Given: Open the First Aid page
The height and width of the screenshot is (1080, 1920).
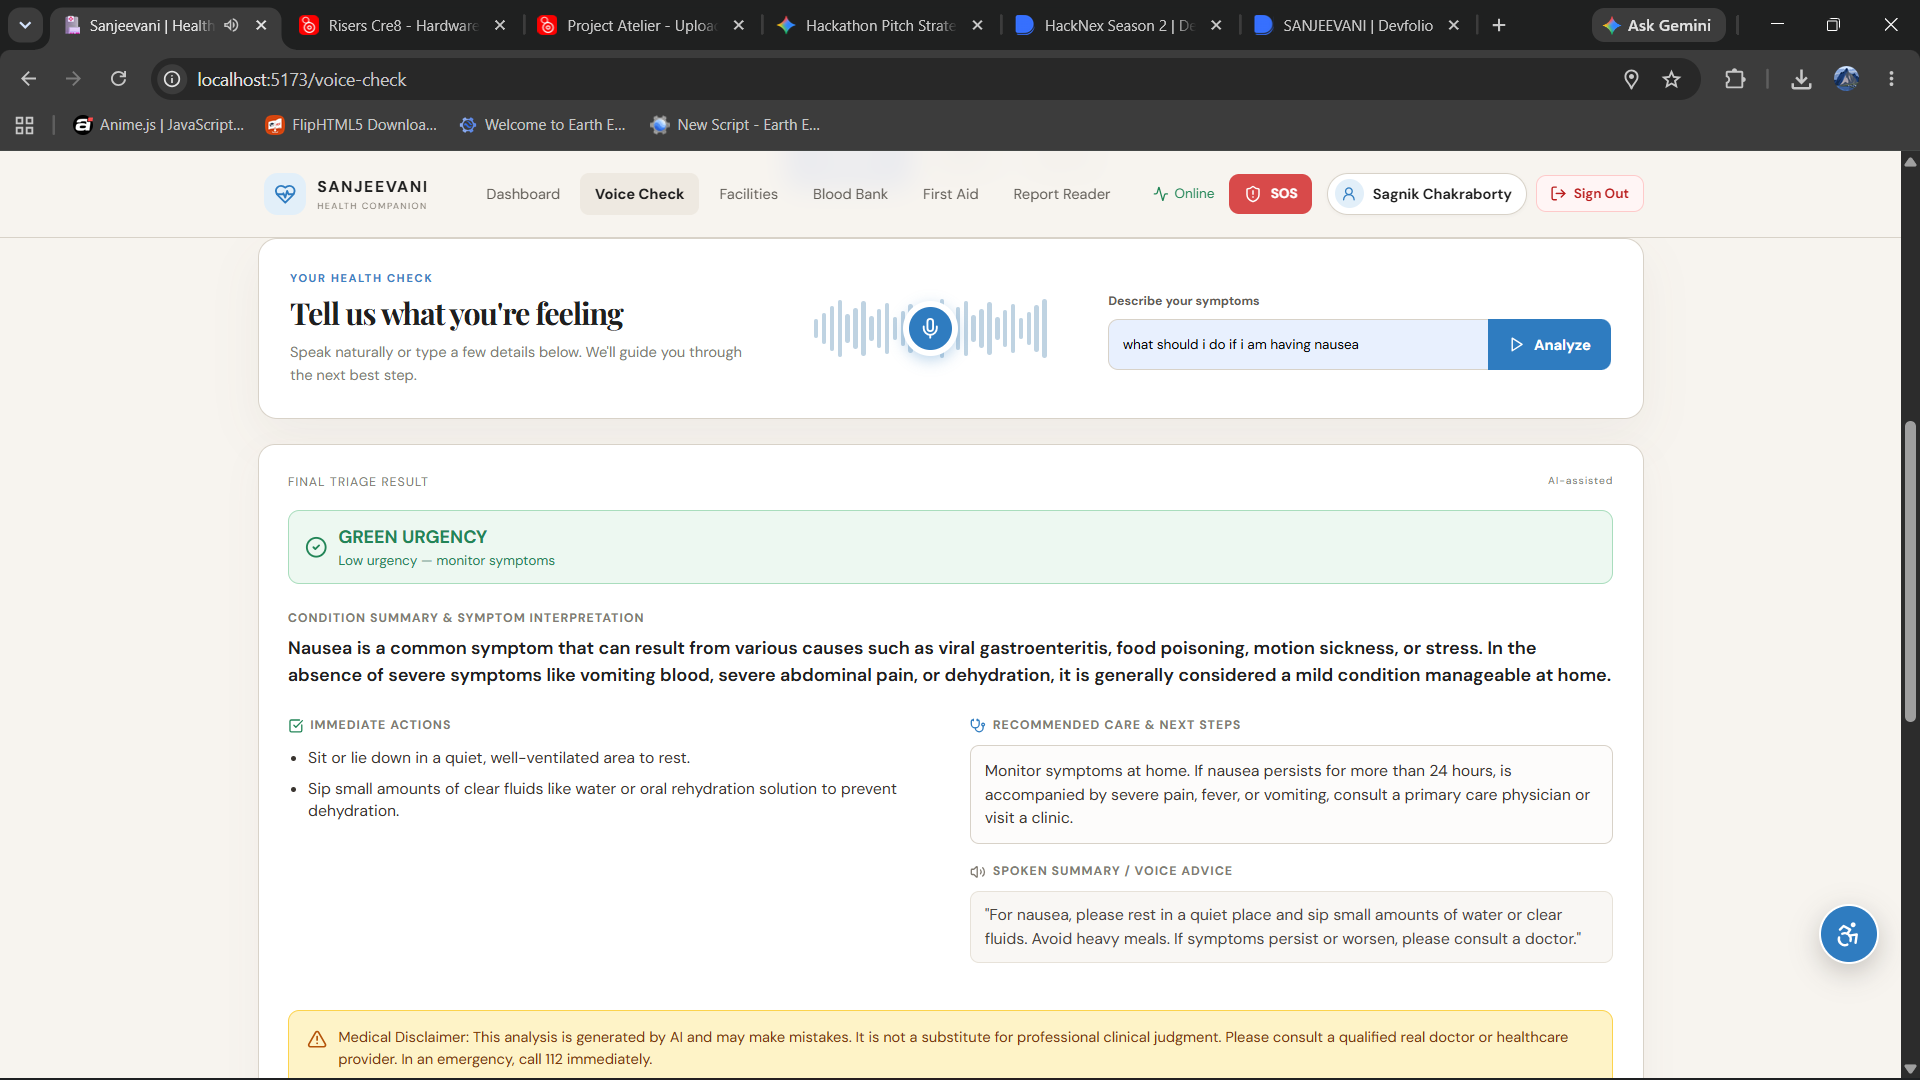Looking at the screenshot, I should click(950, 194).
